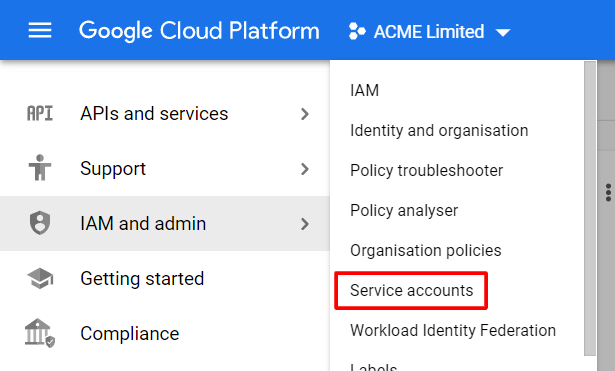
Task: Select Organisation policies submenu entry
Action: (x=426, y=251)
